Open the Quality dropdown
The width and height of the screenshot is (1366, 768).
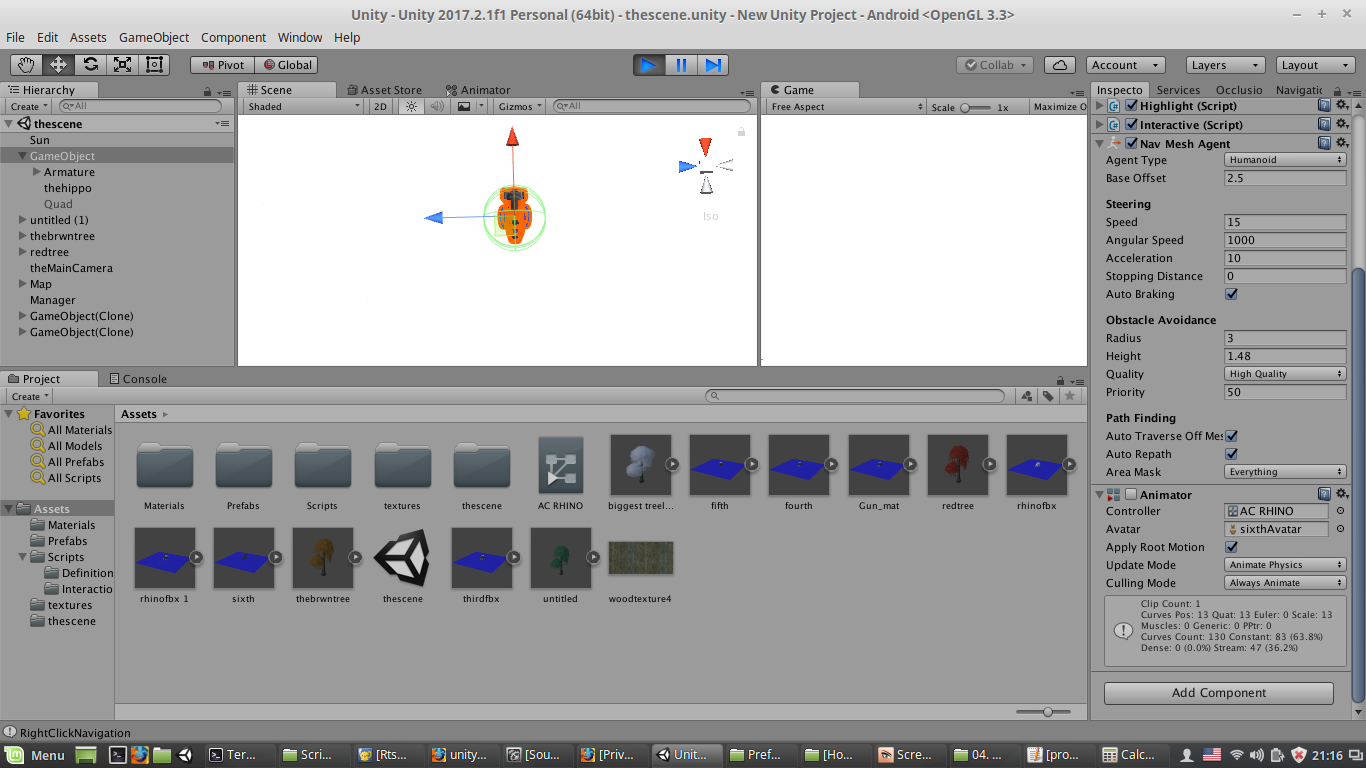click(1285, 374)
